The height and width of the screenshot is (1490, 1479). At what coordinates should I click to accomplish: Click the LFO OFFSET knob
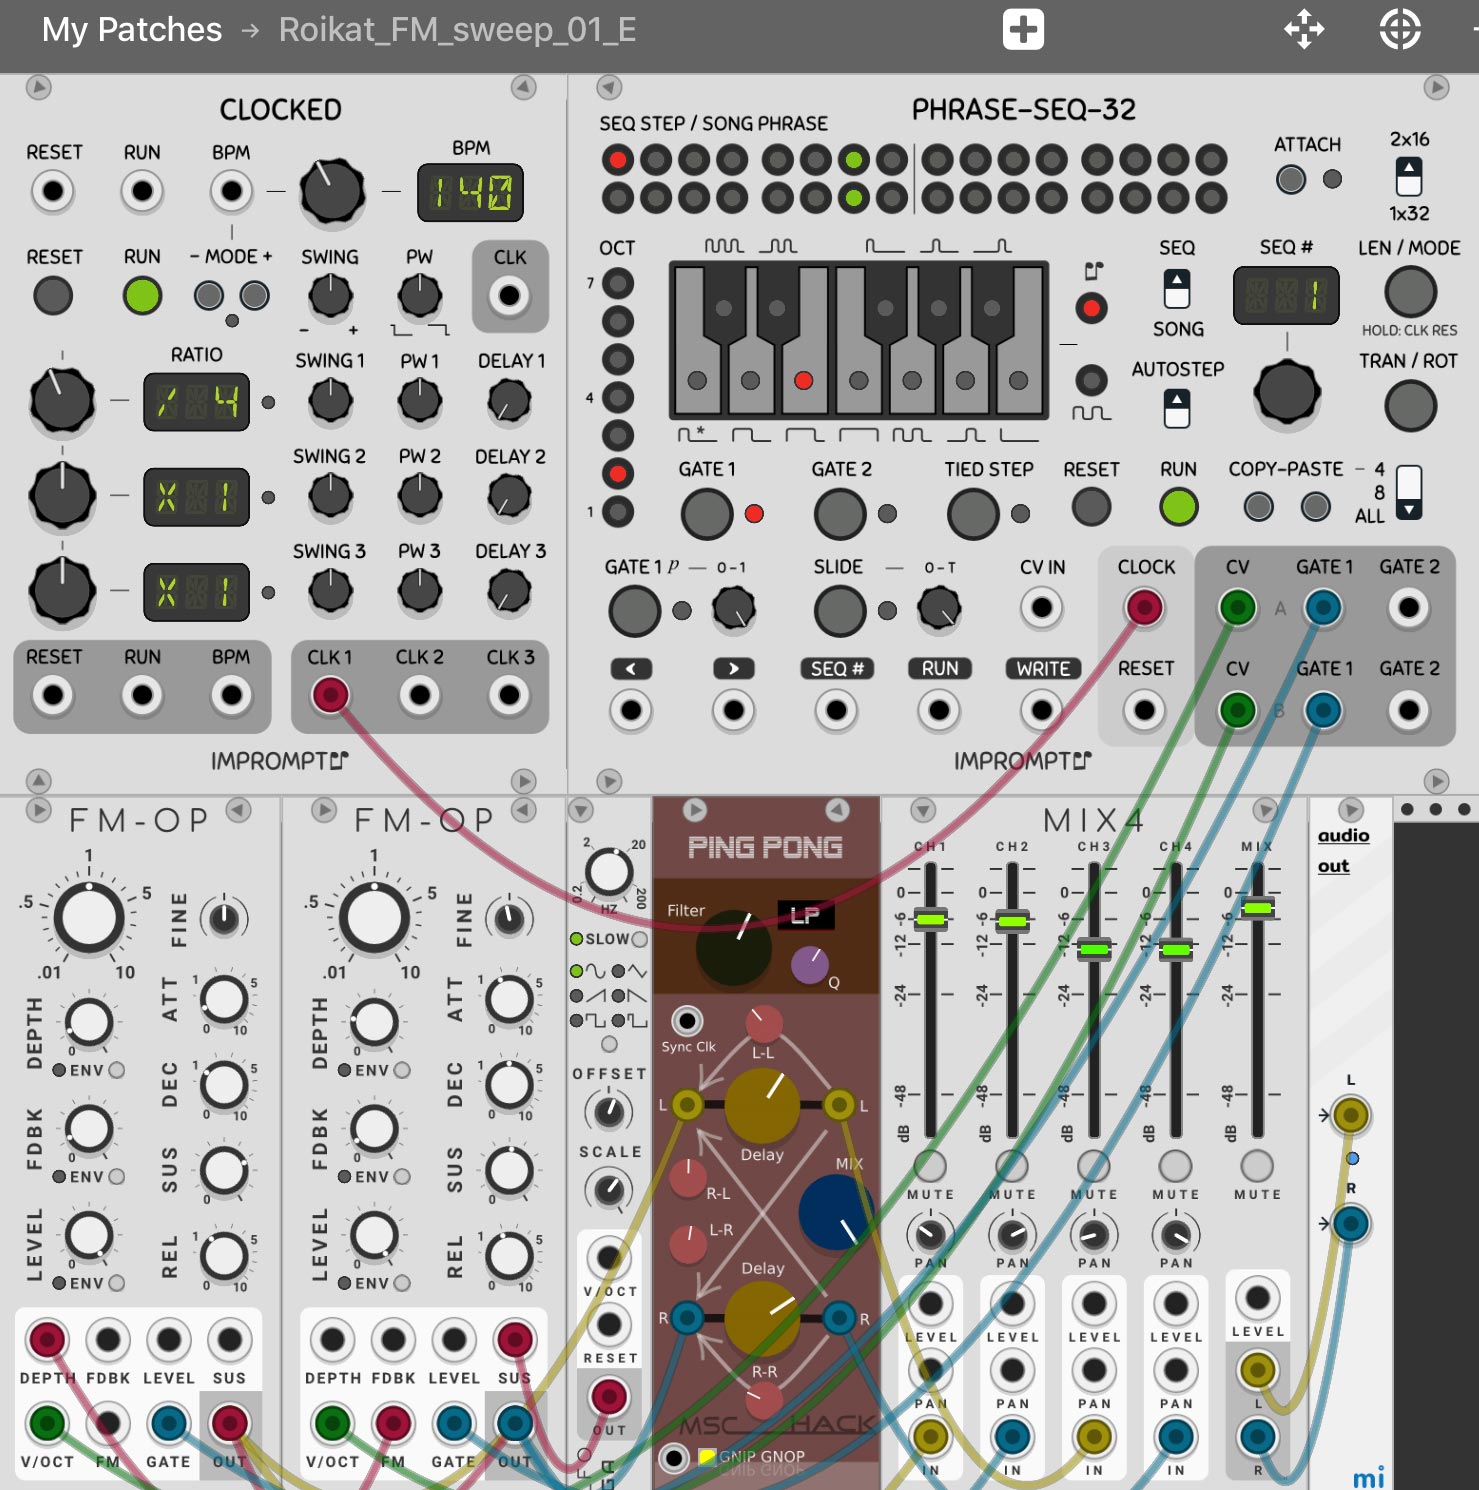coord(608,1111)
